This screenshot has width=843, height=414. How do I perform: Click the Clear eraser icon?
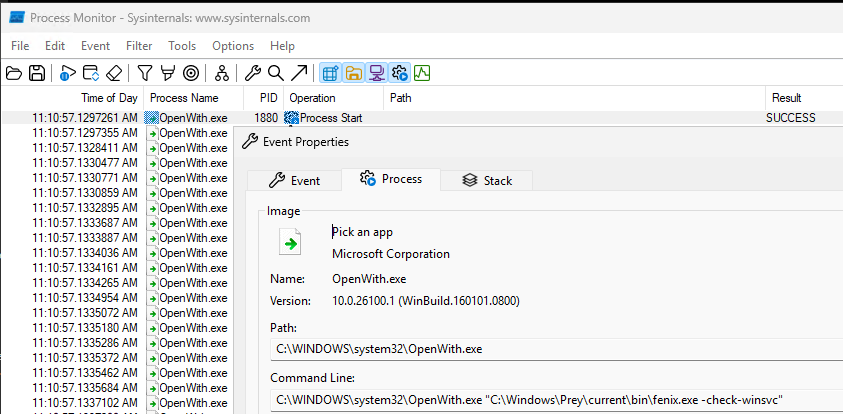113,73
